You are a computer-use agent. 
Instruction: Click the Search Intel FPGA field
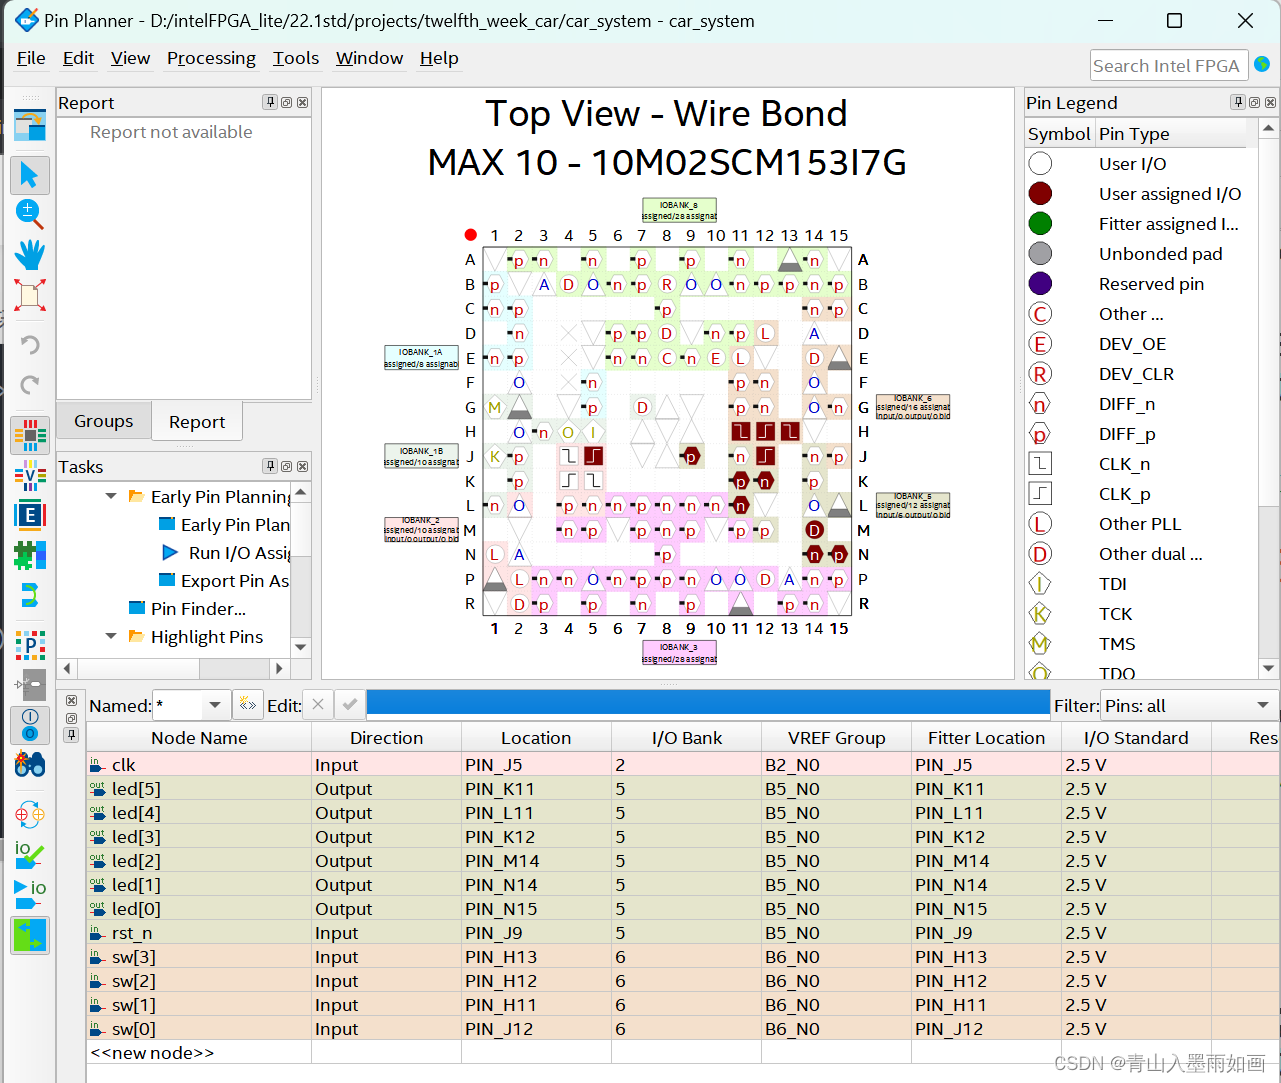coord(1169,65)
